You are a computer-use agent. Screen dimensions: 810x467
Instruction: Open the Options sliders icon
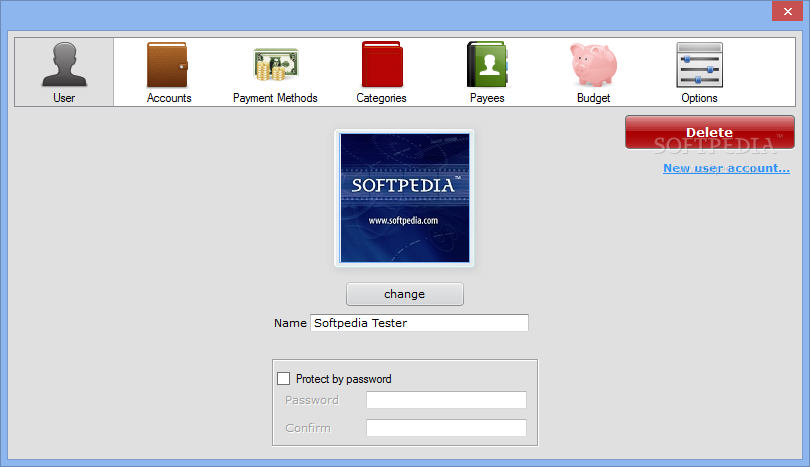[699, 65]
